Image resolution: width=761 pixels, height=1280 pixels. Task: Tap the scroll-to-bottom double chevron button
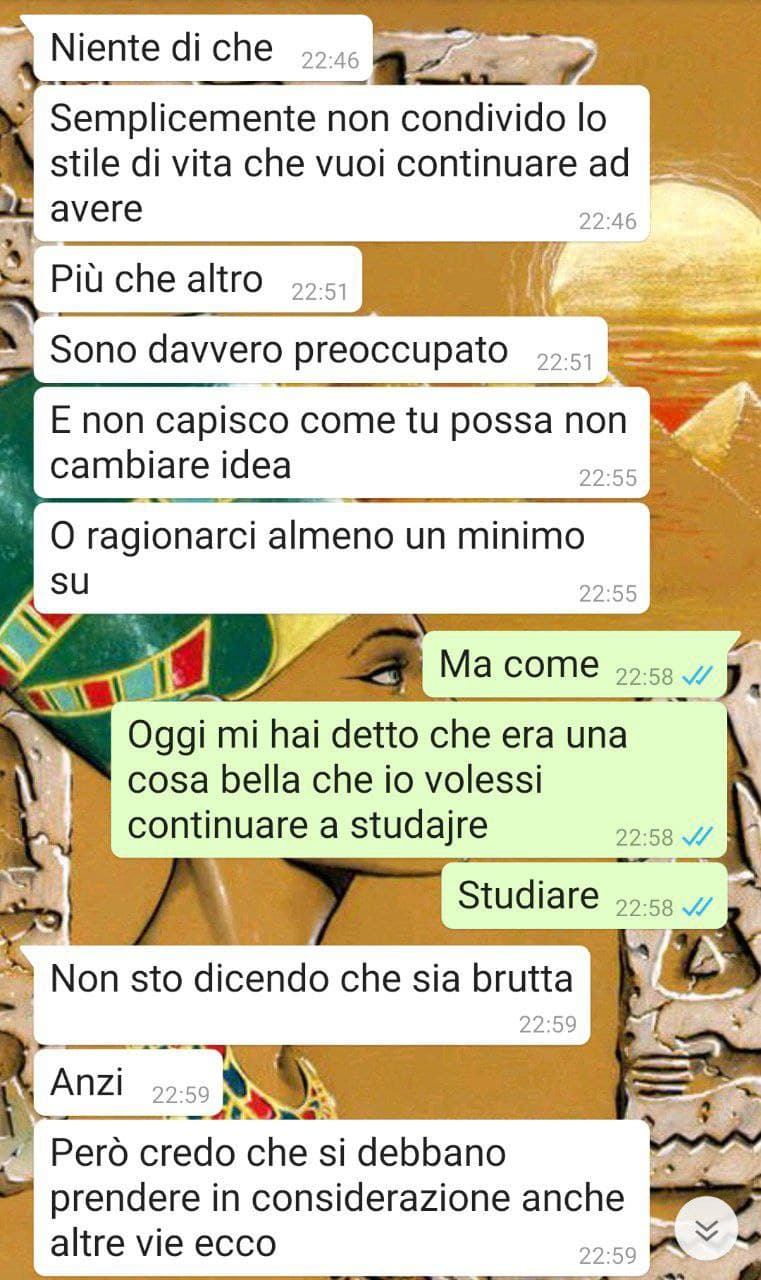(x=706, y=1229)
